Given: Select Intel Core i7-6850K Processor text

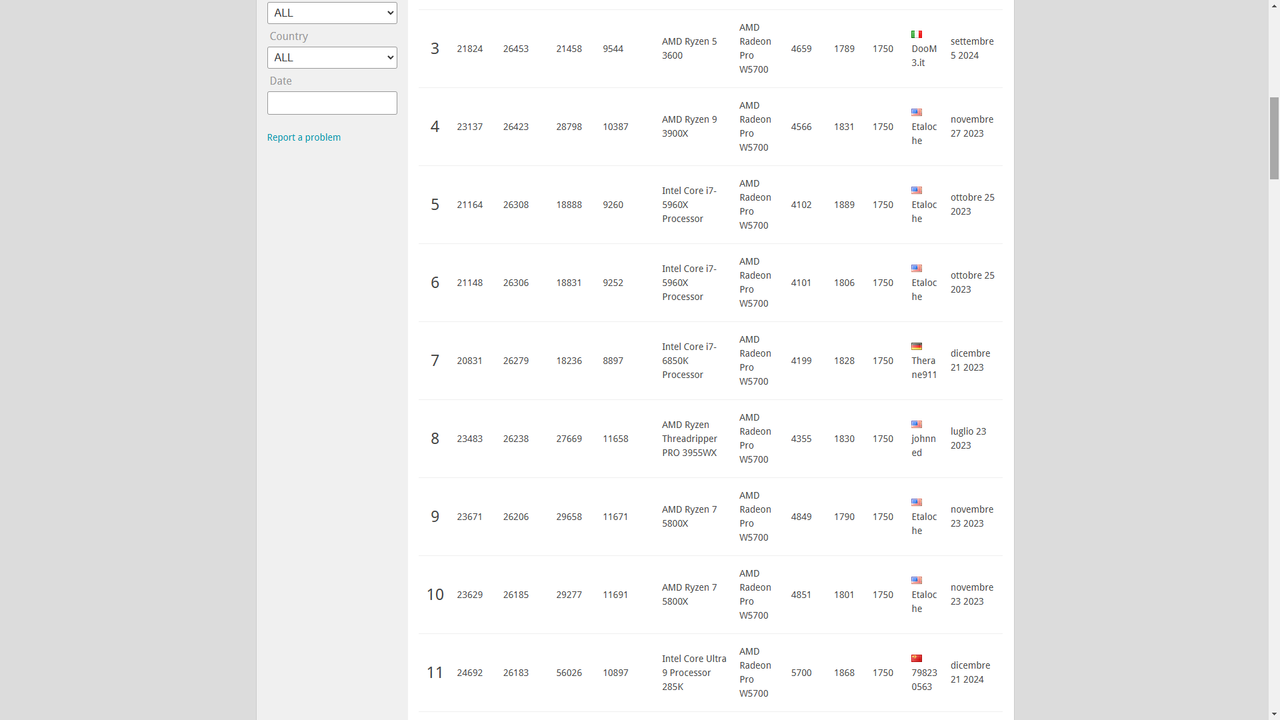Looking at the screenshot, I should tap(689, 361).
